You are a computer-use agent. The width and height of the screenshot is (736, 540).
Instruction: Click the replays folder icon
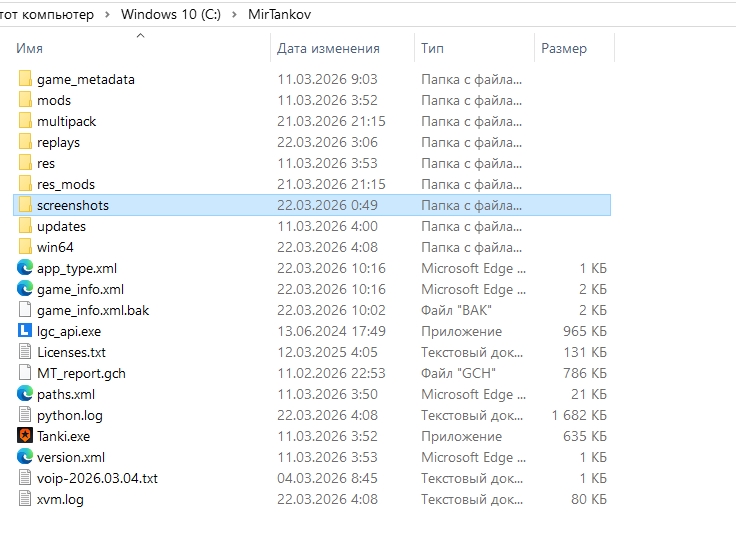pos(25,142)
